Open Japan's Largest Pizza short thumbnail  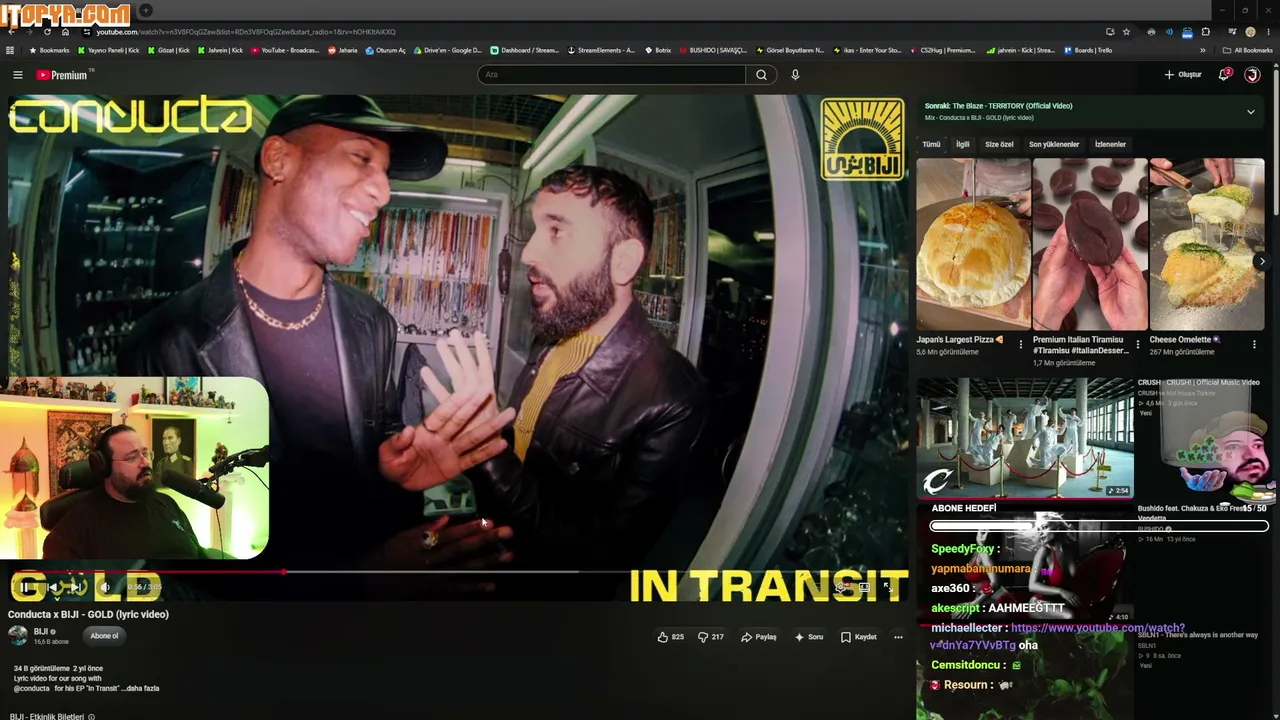pos(973,244)
